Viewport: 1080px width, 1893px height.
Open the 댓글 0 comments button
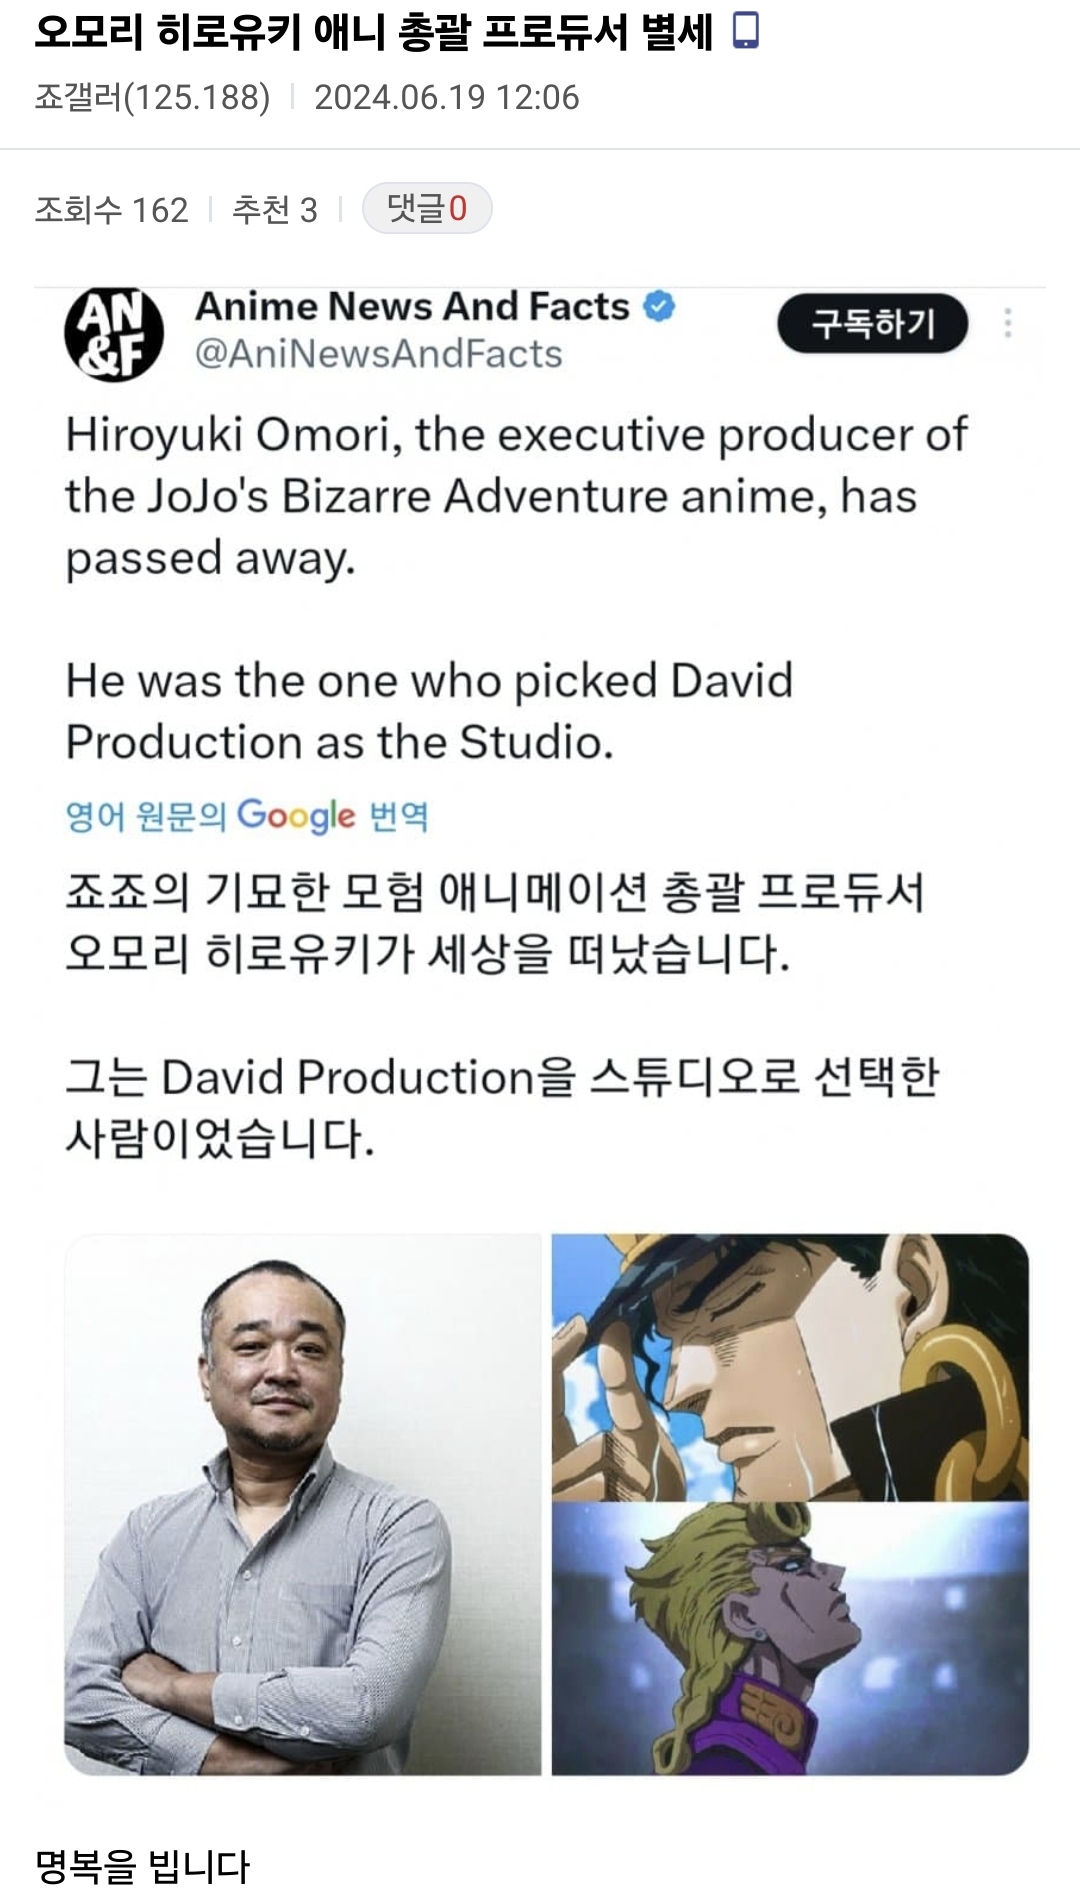click(x=427, y=208)
